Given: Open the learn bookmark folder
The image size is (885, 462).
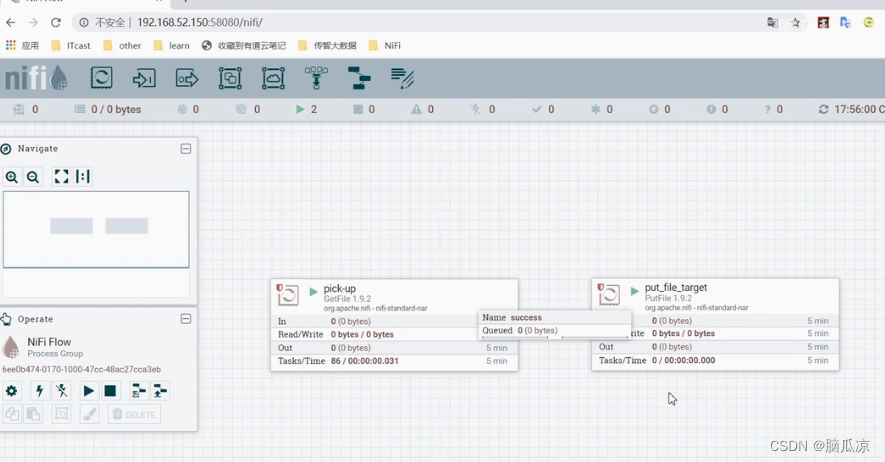Looking at the screenshot, I should (172, 46).
